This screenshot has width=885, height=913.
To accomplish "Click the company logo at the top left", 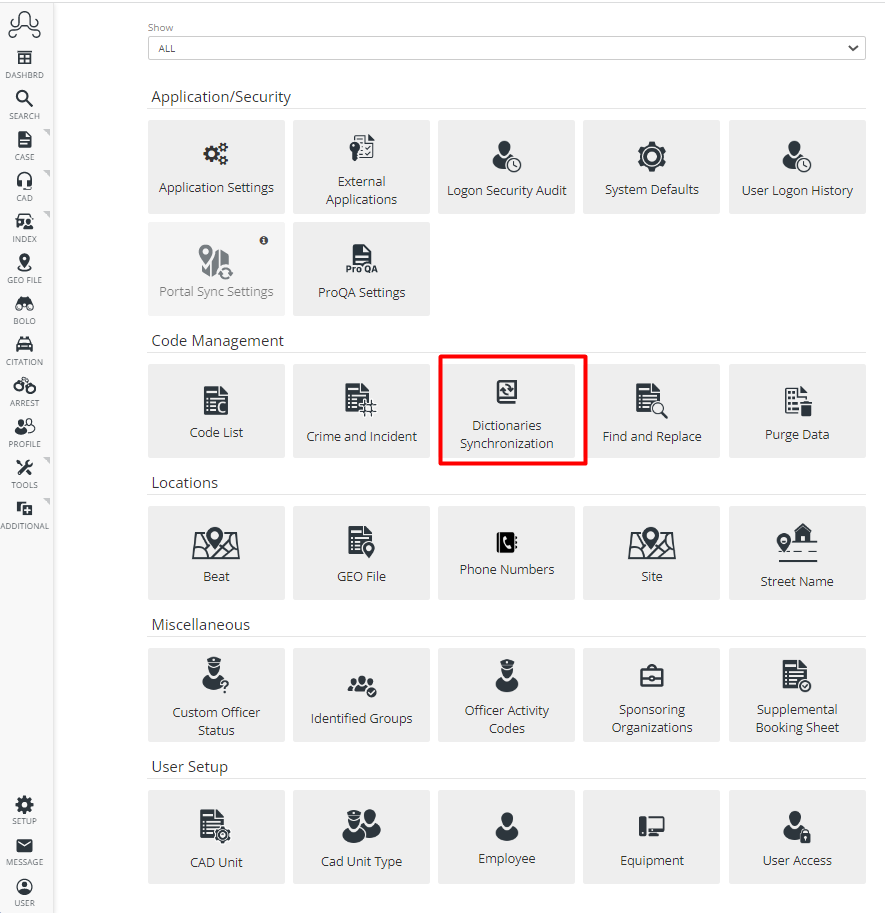I will click(24, 25).
